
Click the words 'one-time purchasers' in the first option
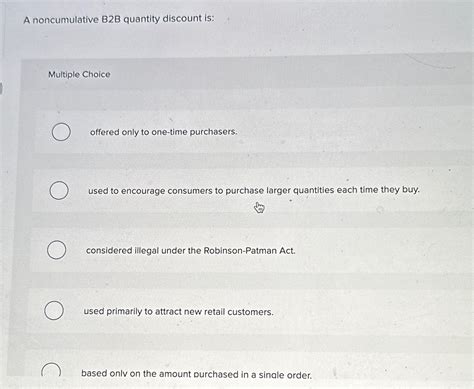click(x=194, y=132)
